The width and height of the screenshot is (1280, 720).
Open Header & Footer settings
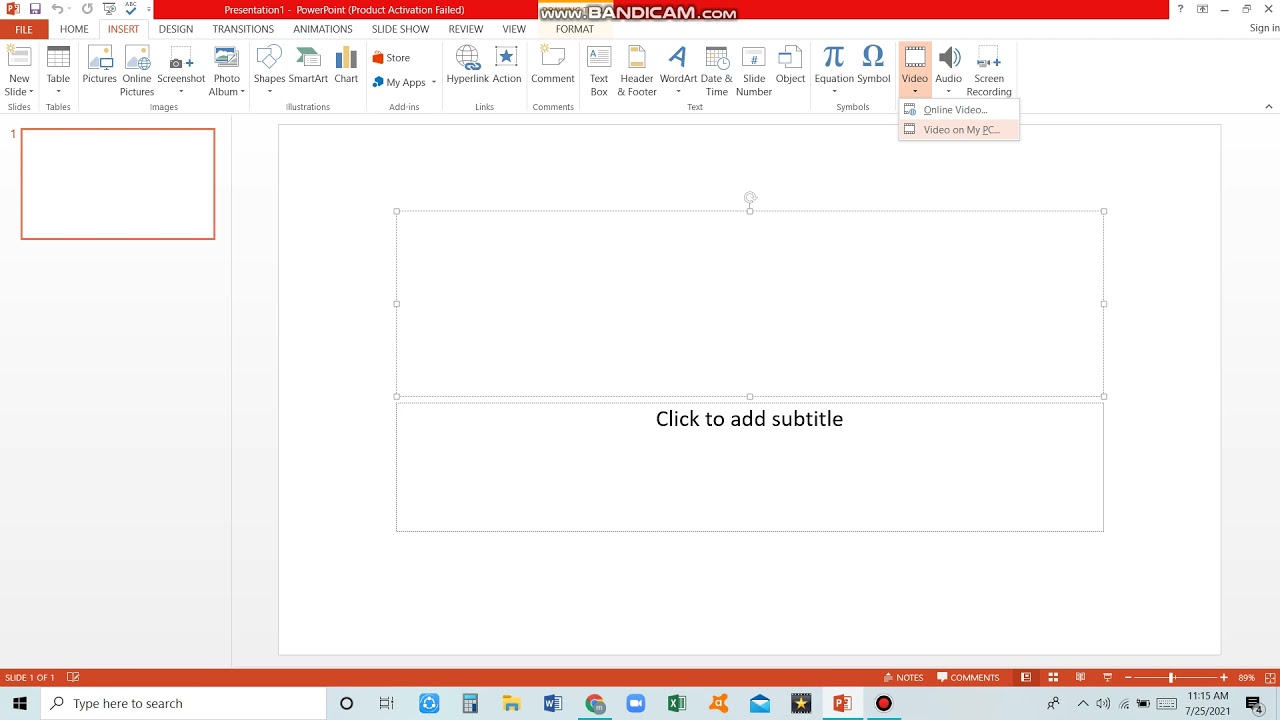637,70
